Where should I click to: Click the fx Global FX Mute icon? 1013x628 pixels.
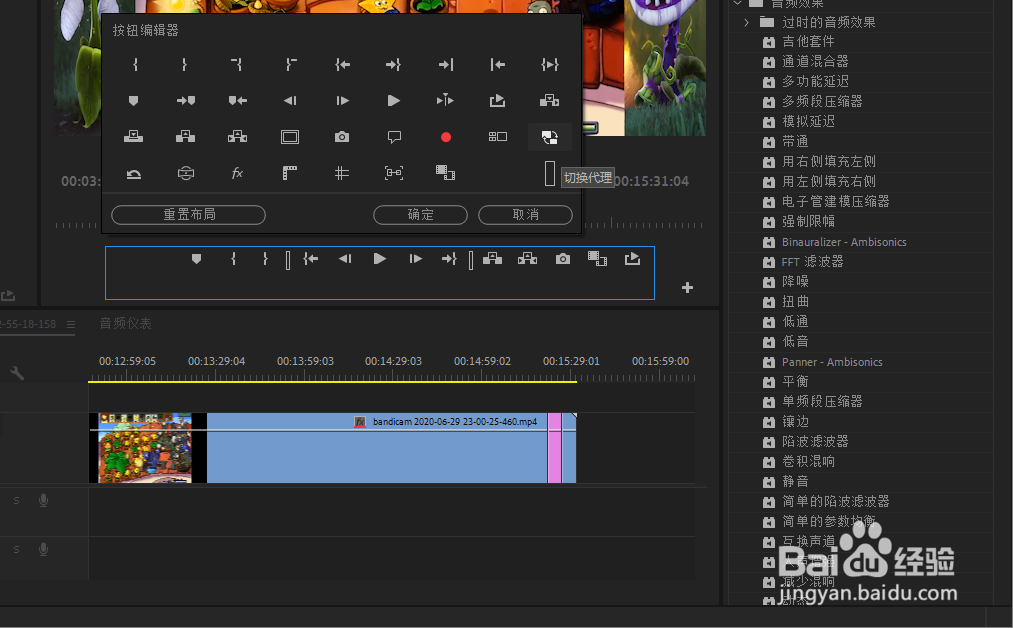pyautogui.click(x=237, y=173)
